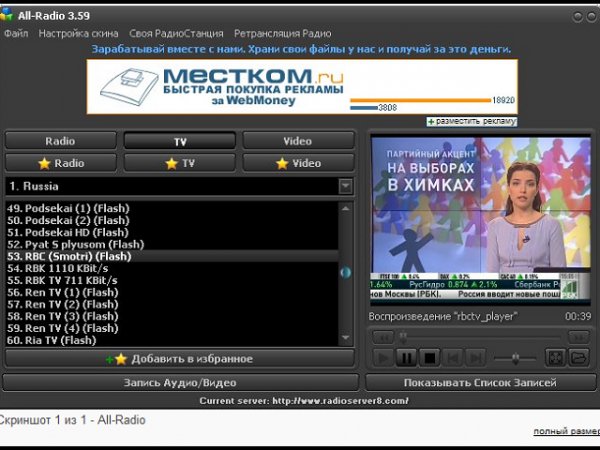Open the favorite Radio list
This screenshot has width=600, height=450.
[x=60, y=163]
